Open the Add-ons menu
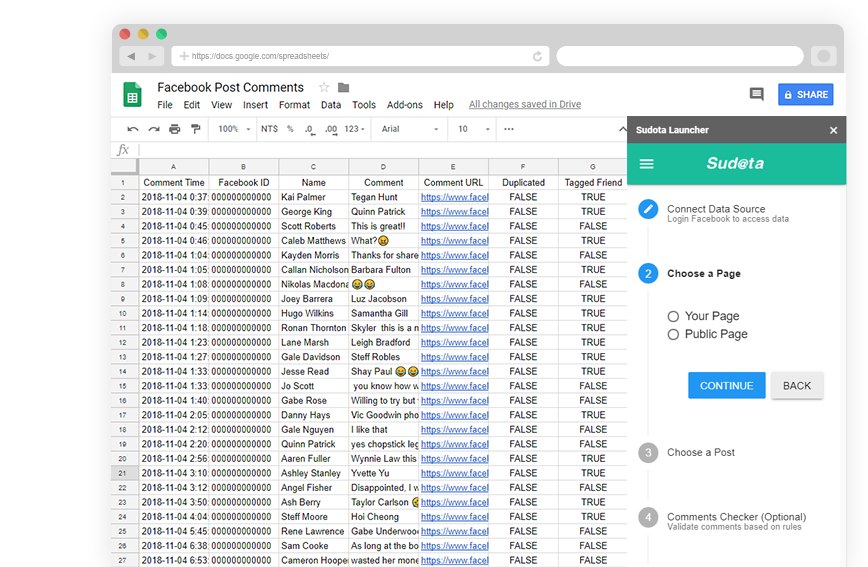This screenshot has width=868, height=567. click(x=404, y=105)
